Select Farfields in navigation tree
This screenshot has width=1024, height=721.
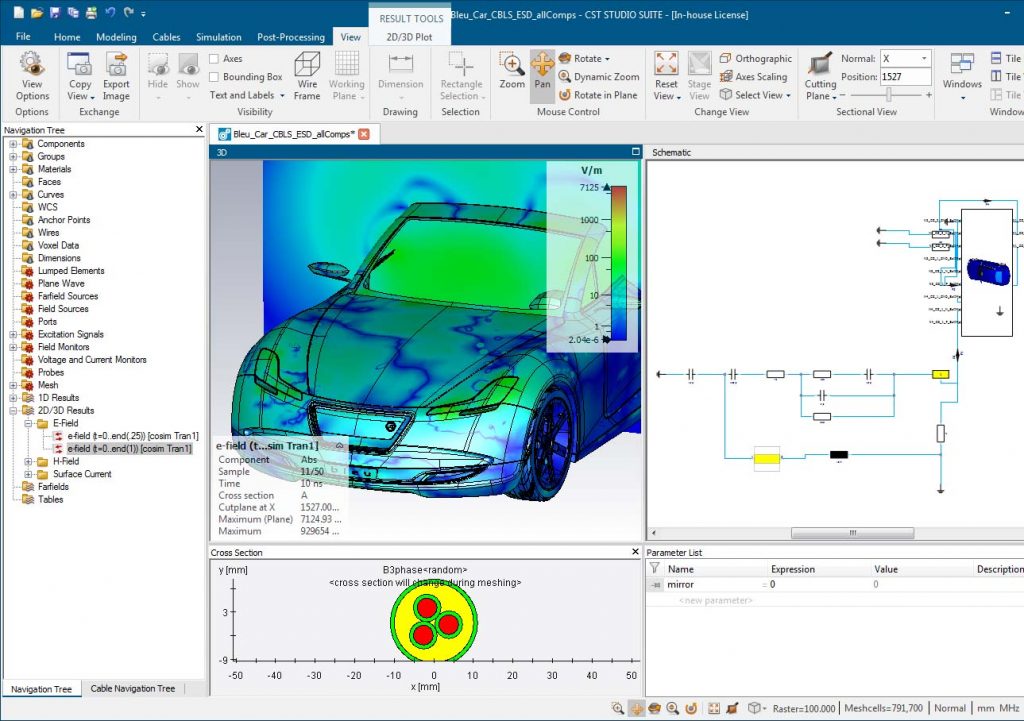(53, 487)
